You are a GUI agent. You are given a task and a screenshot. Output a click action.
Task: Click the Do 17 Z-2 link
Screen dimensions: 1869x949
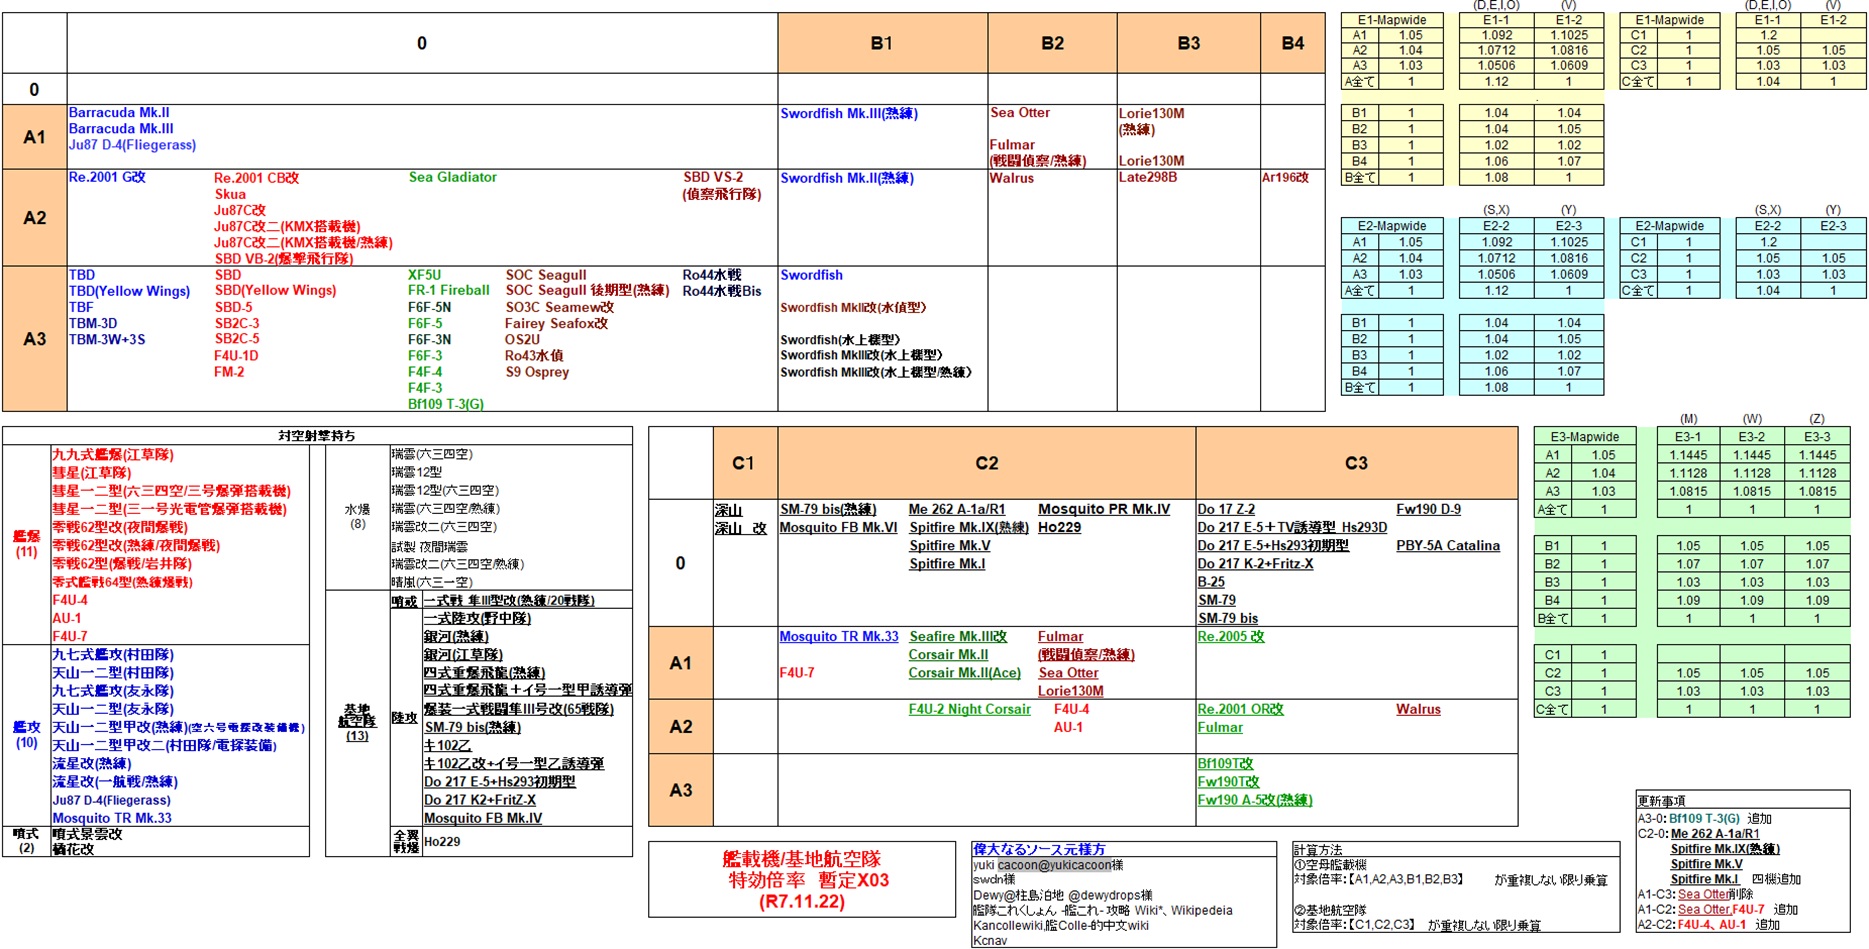1226,509
